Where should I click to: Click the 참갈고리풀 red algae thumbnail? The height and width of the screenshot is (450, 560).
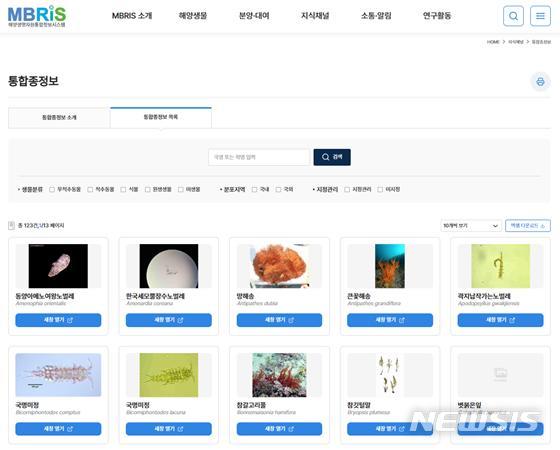pos(279,375)
